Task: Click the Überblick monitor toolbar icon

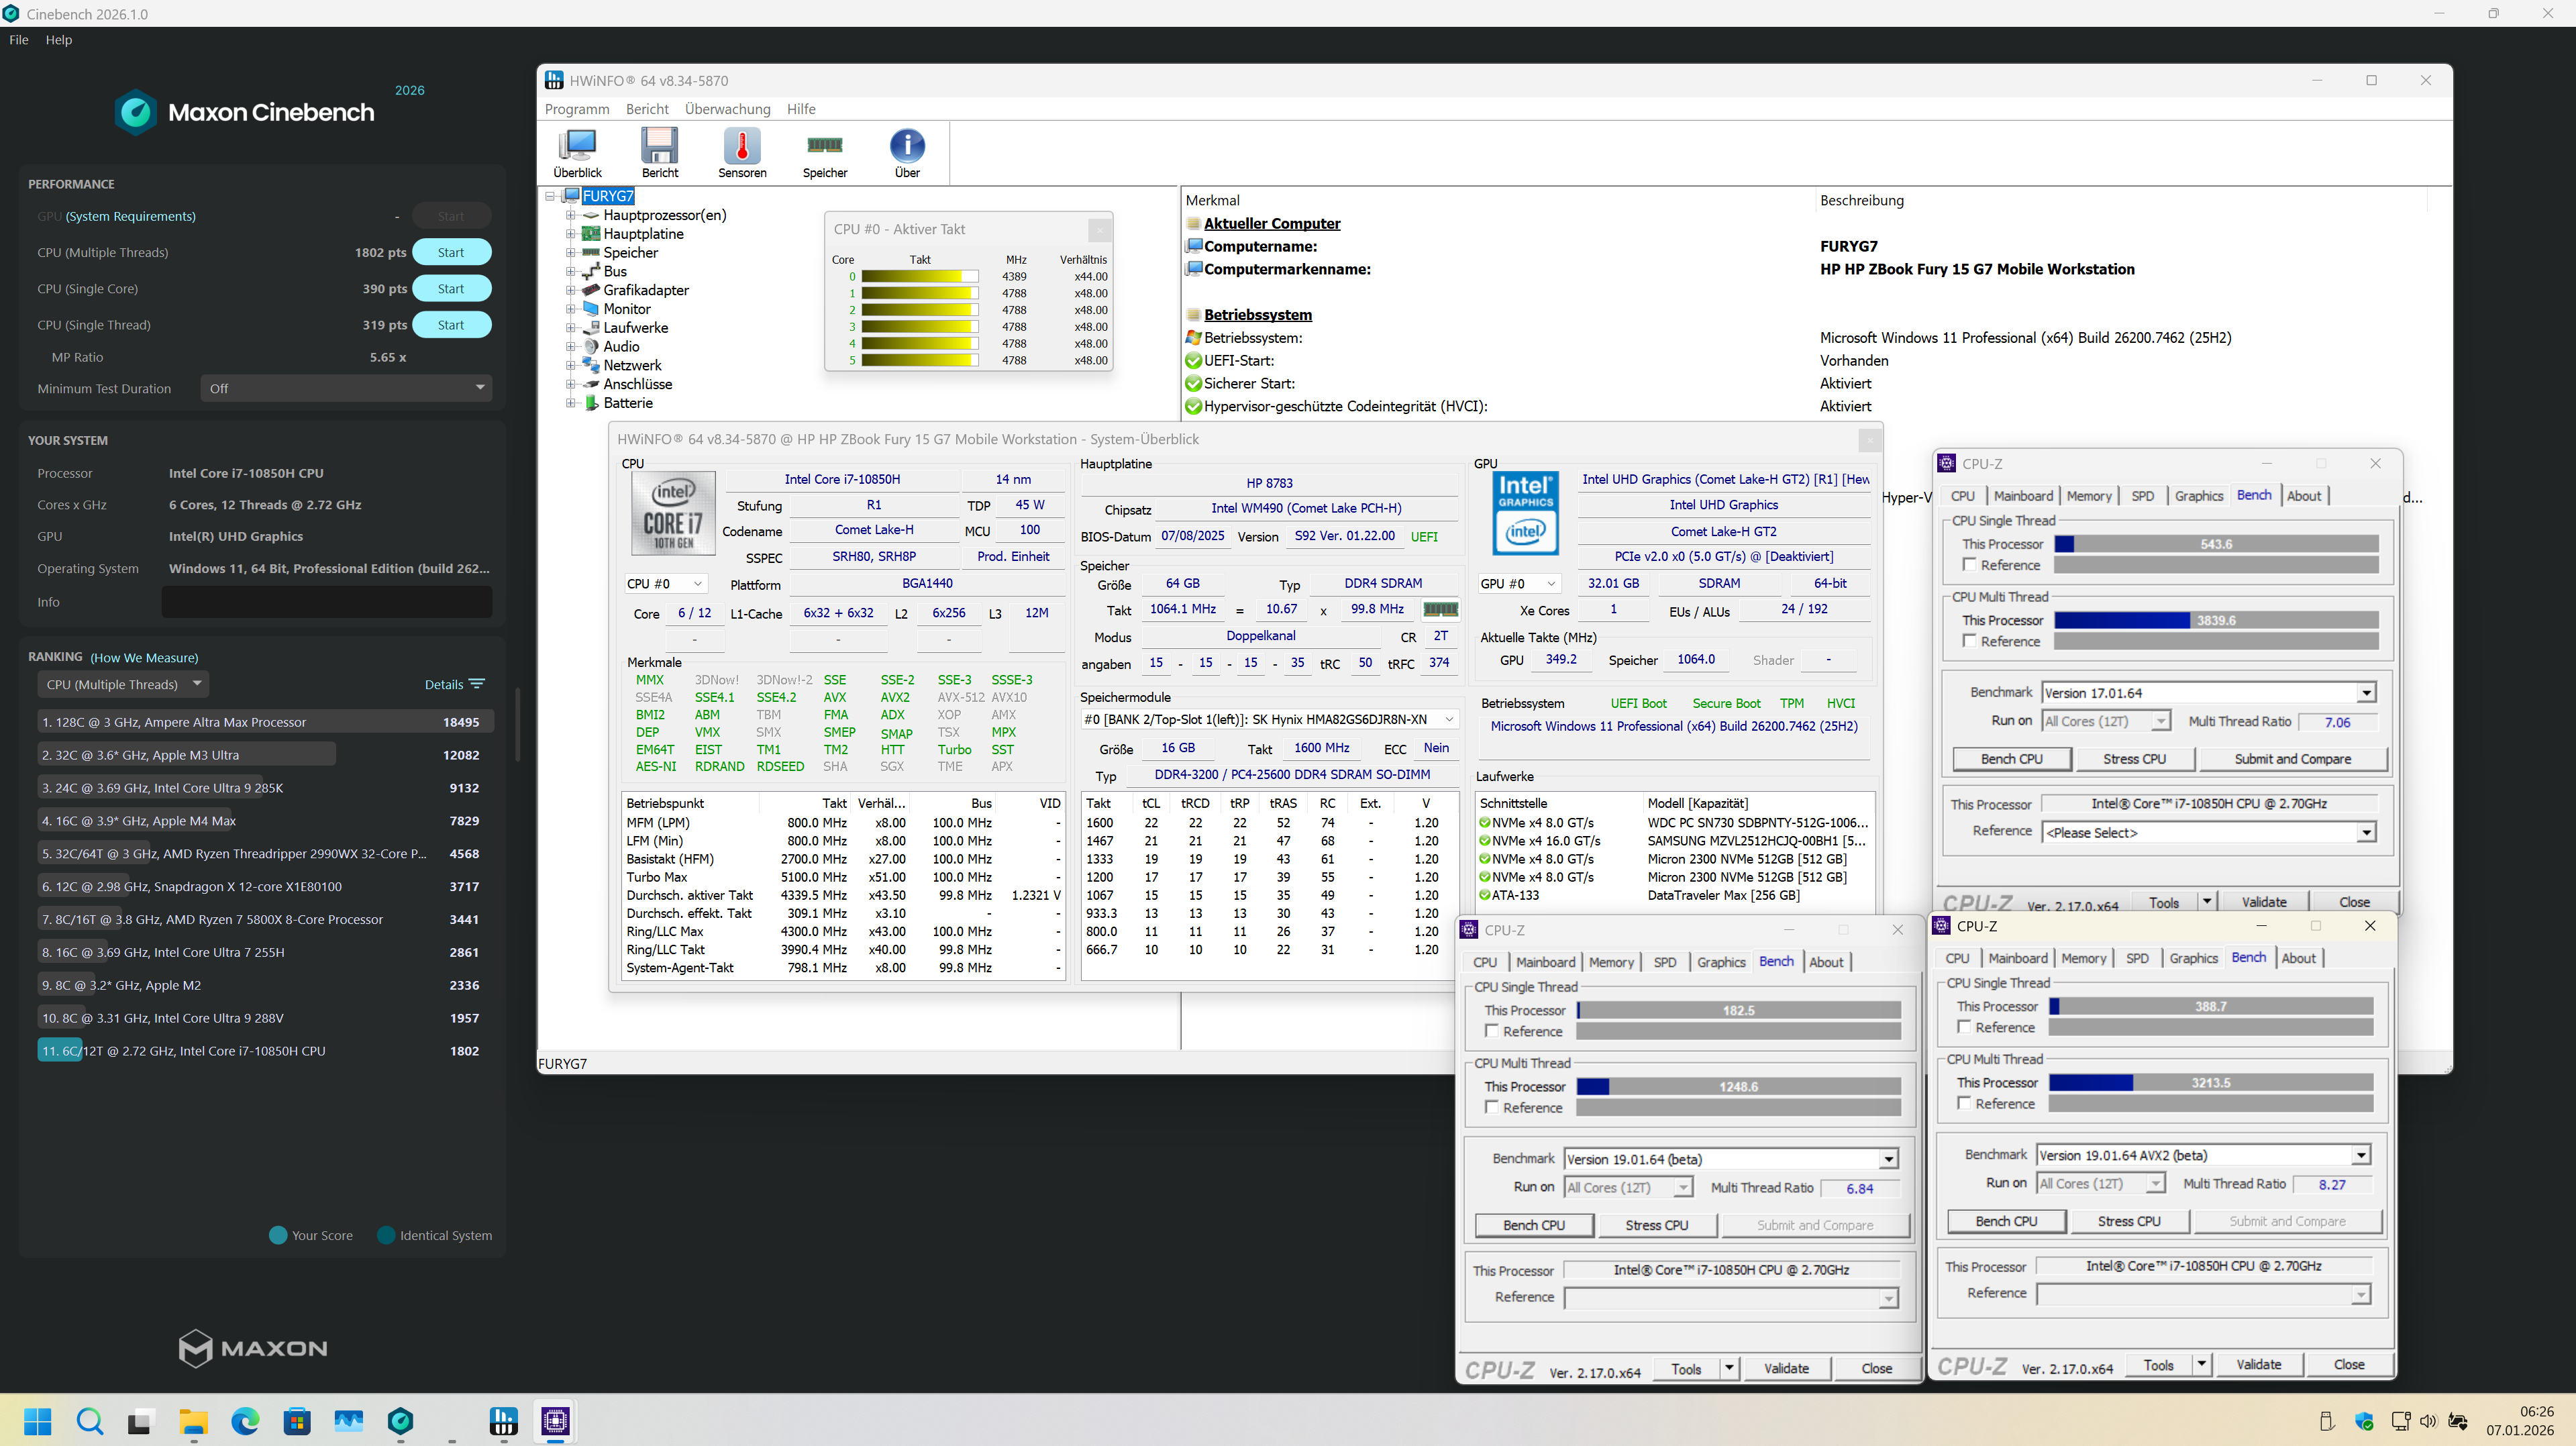Action: click(x=577, y=147)
